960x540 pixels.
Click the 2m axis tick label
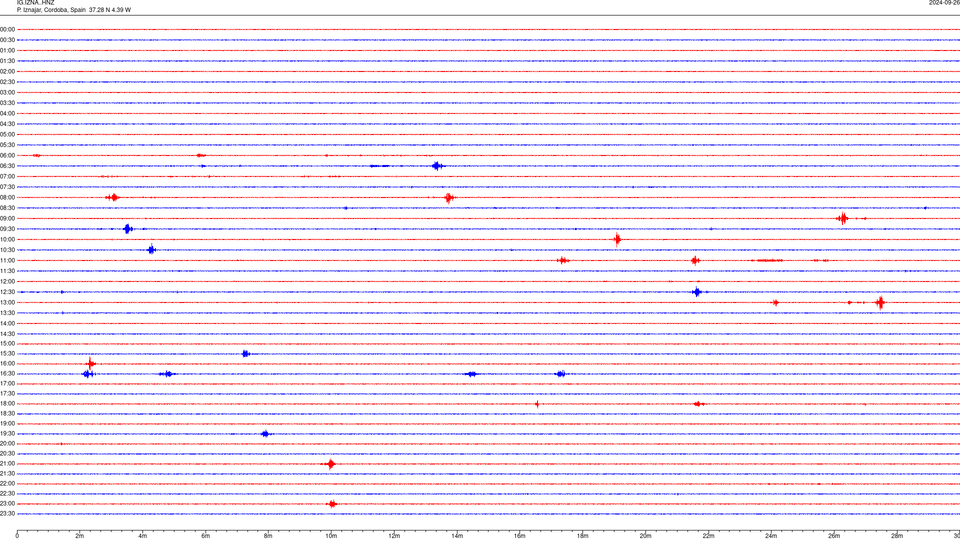click(80, 536)
